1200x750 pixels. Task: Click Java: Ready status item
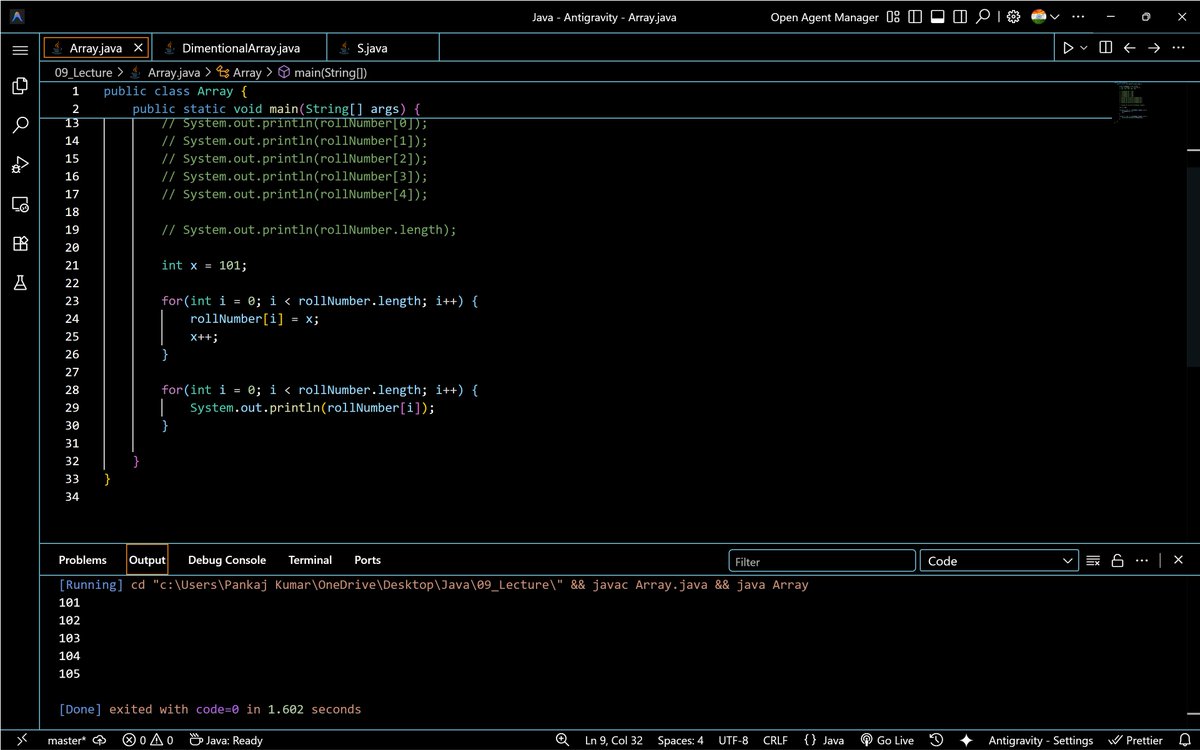click(x=225, y=740)
